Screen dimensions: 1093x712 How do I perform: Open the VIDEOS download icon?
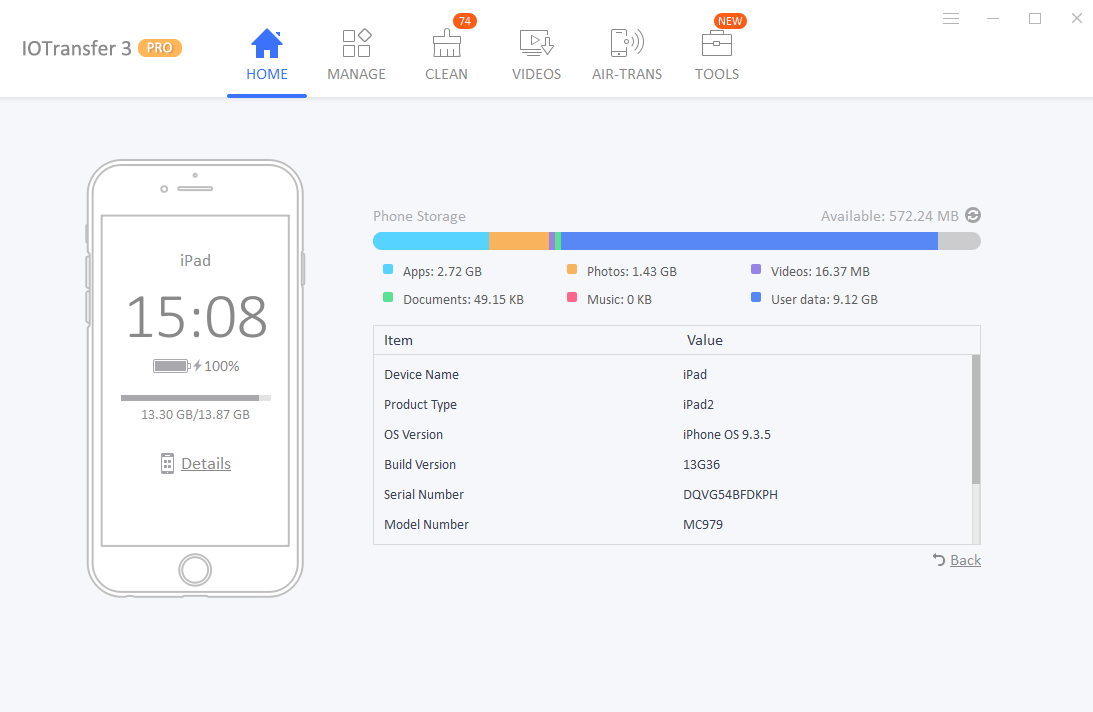click(536, 43)
